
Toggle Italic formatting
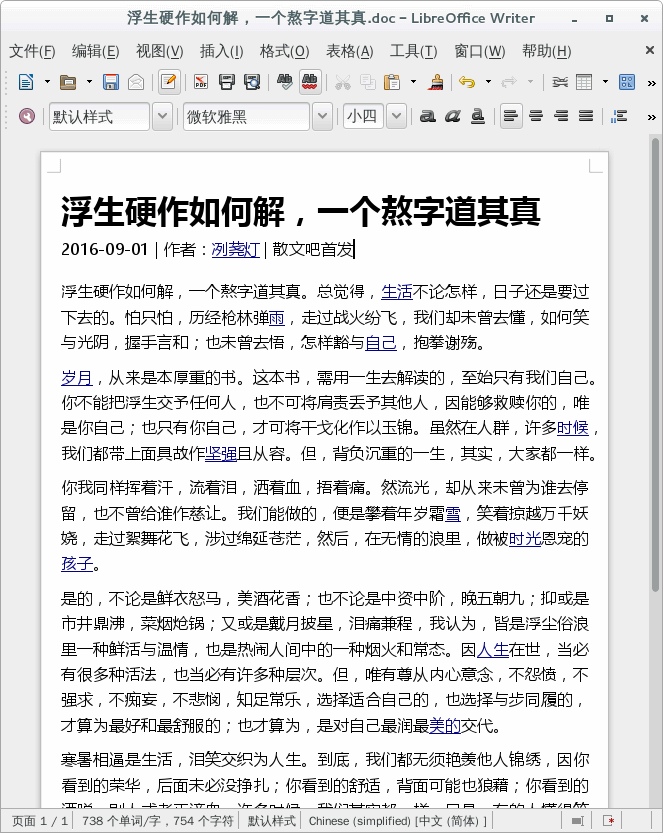[453, 116]
